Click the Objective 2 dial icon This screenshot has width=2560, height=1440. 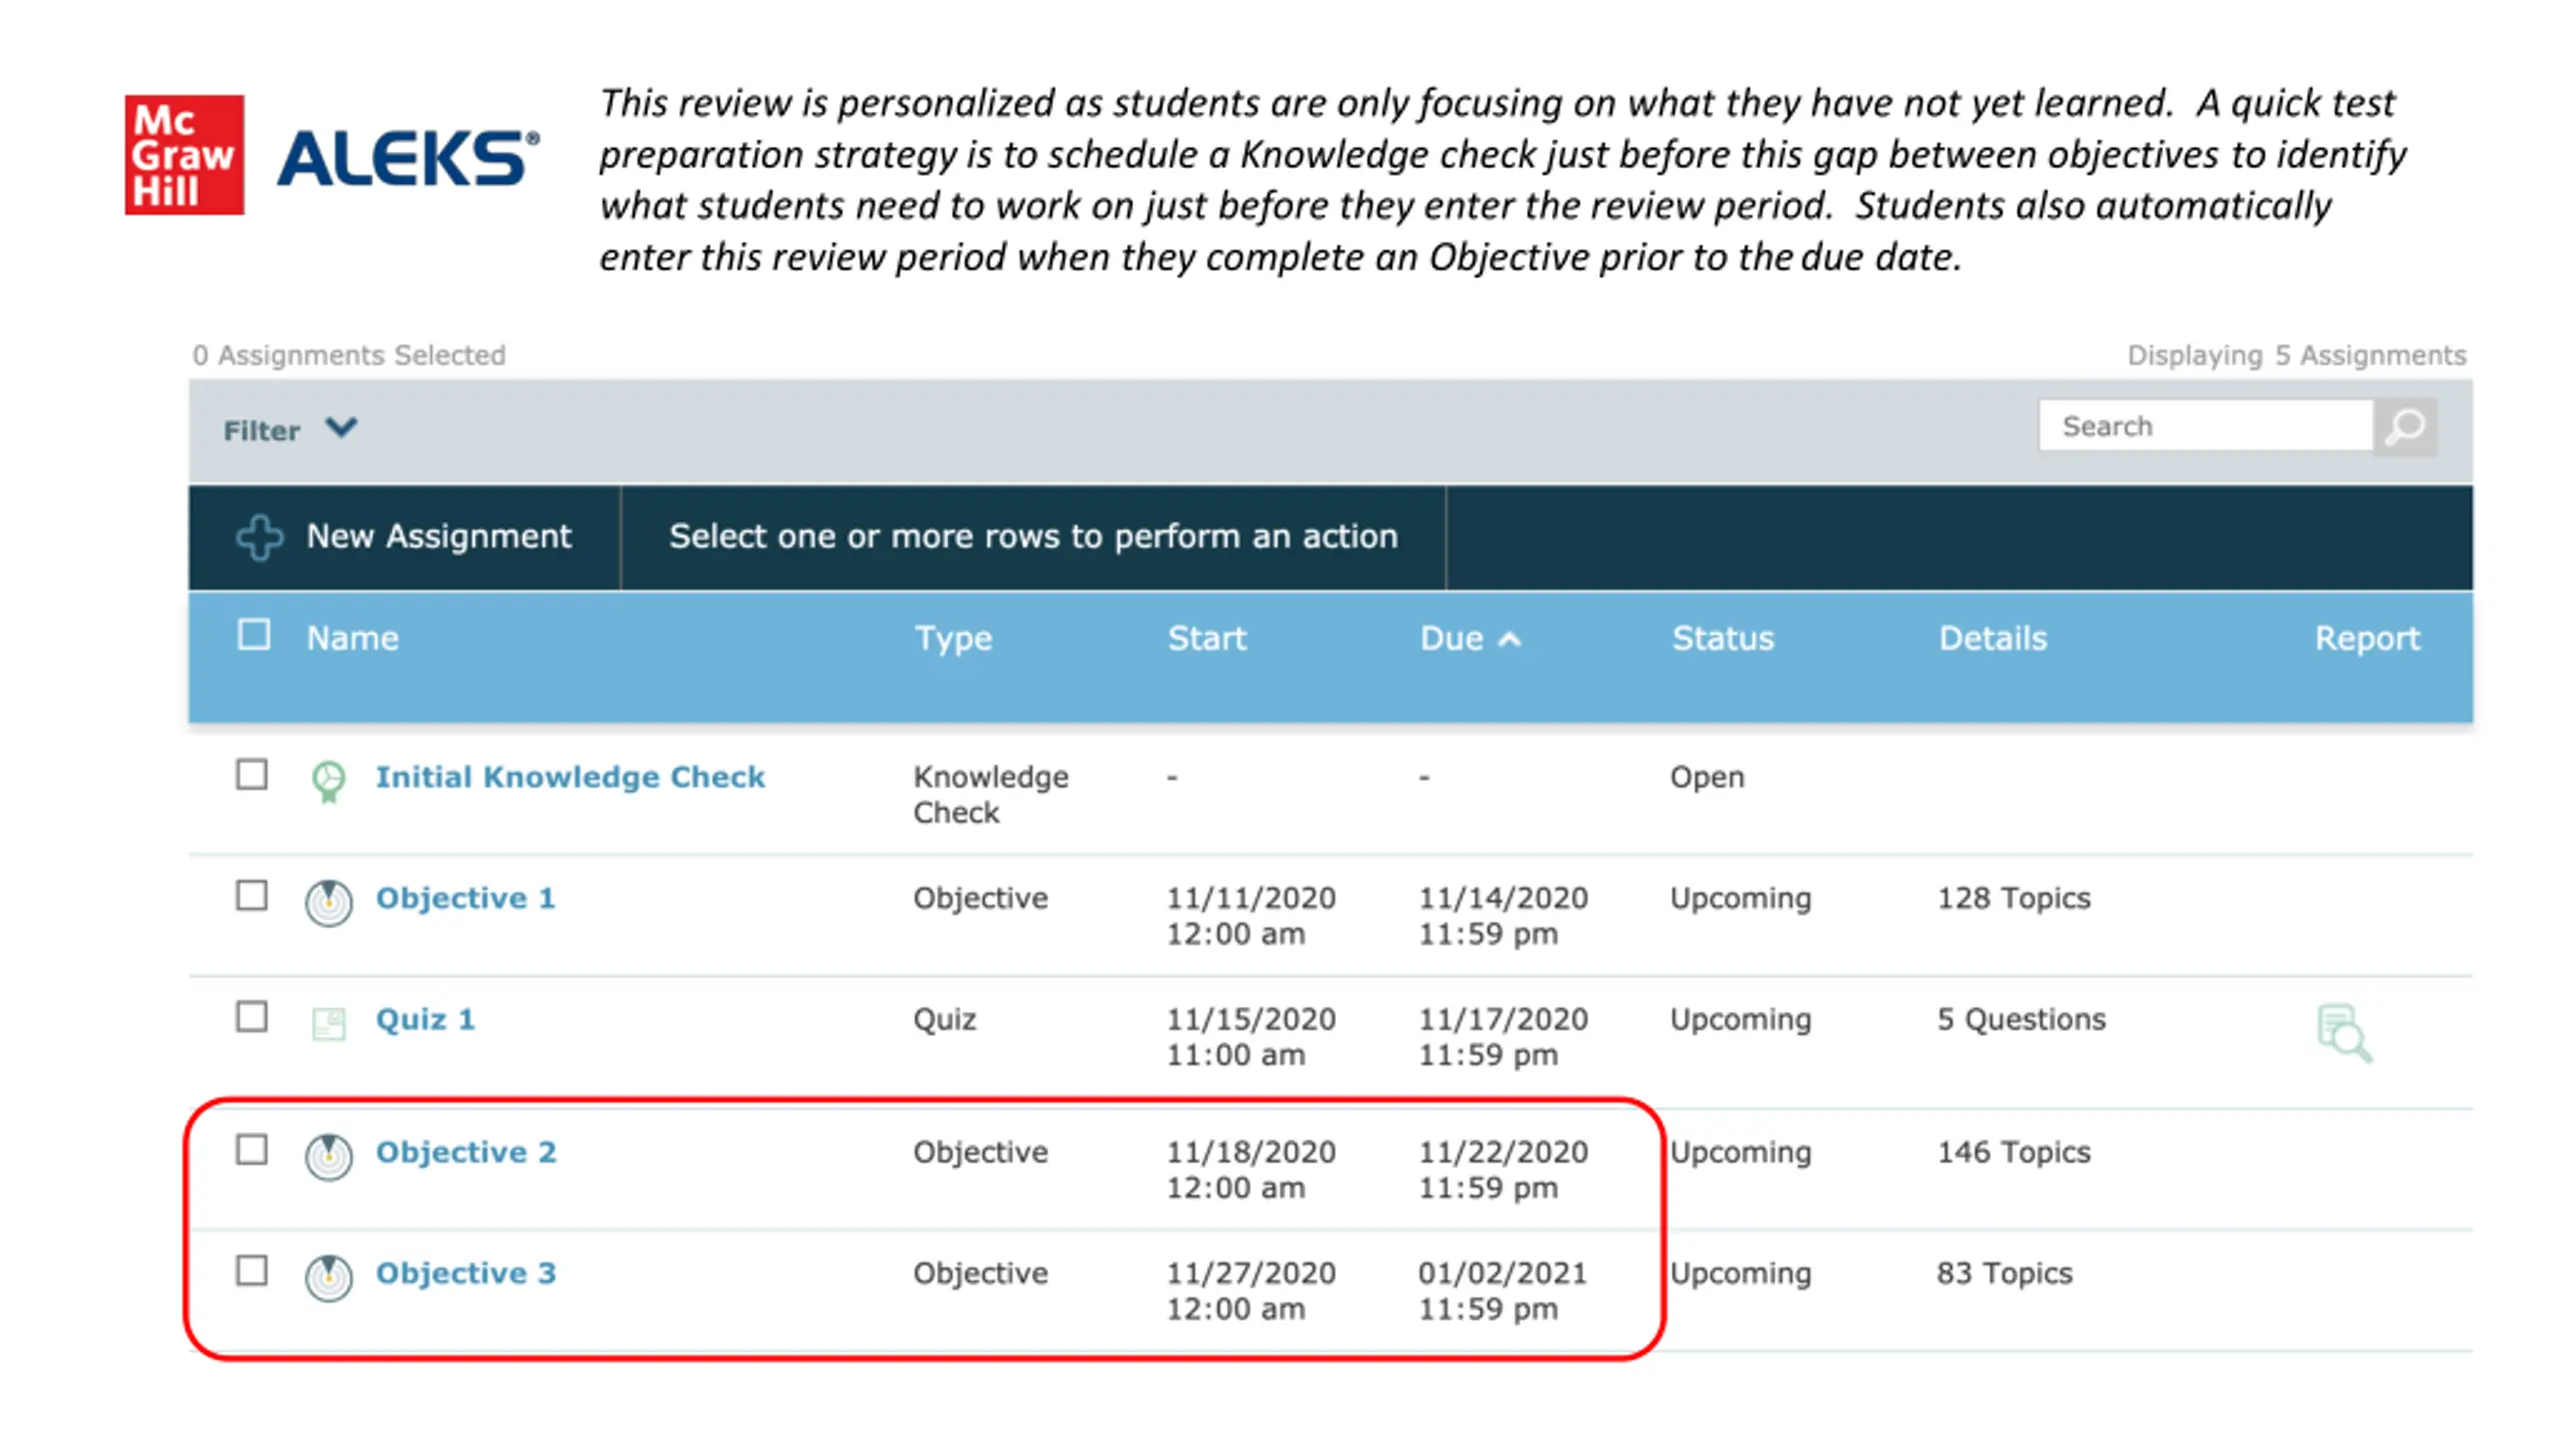click(x=328, y=1157)
